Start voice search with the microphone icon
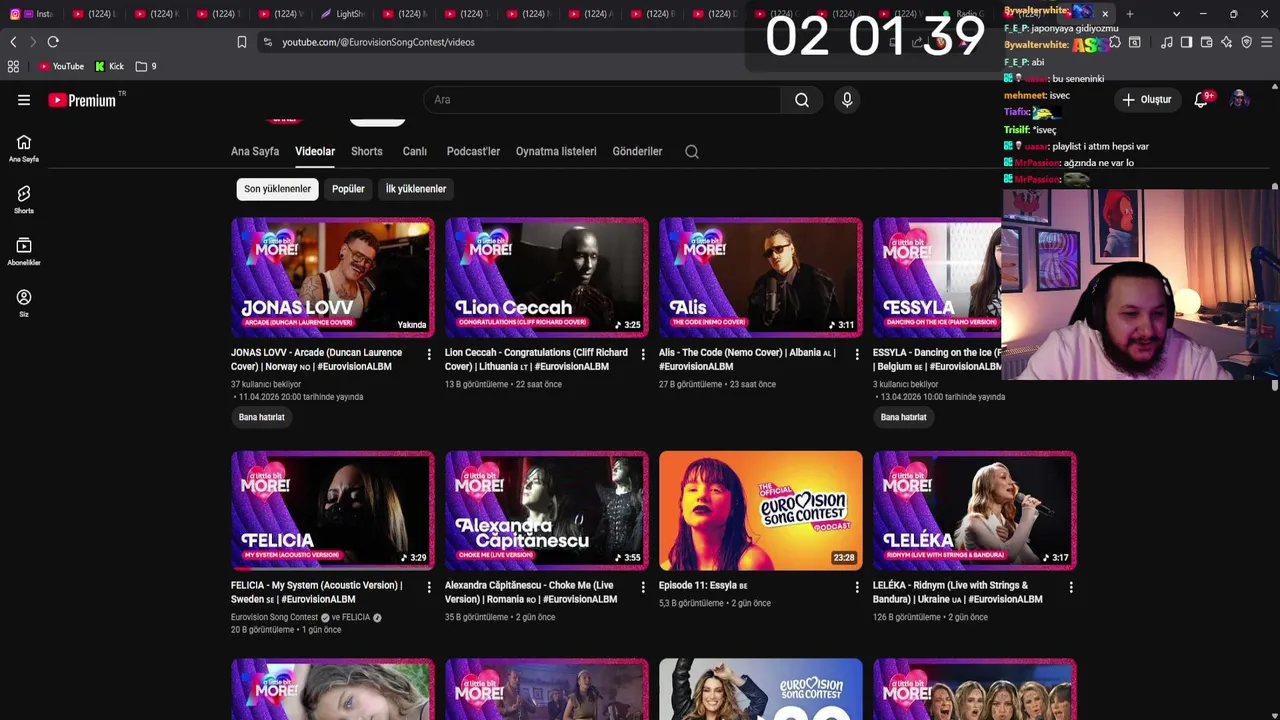The width and height of the screenshot is (1280, 720). point(847,100)
